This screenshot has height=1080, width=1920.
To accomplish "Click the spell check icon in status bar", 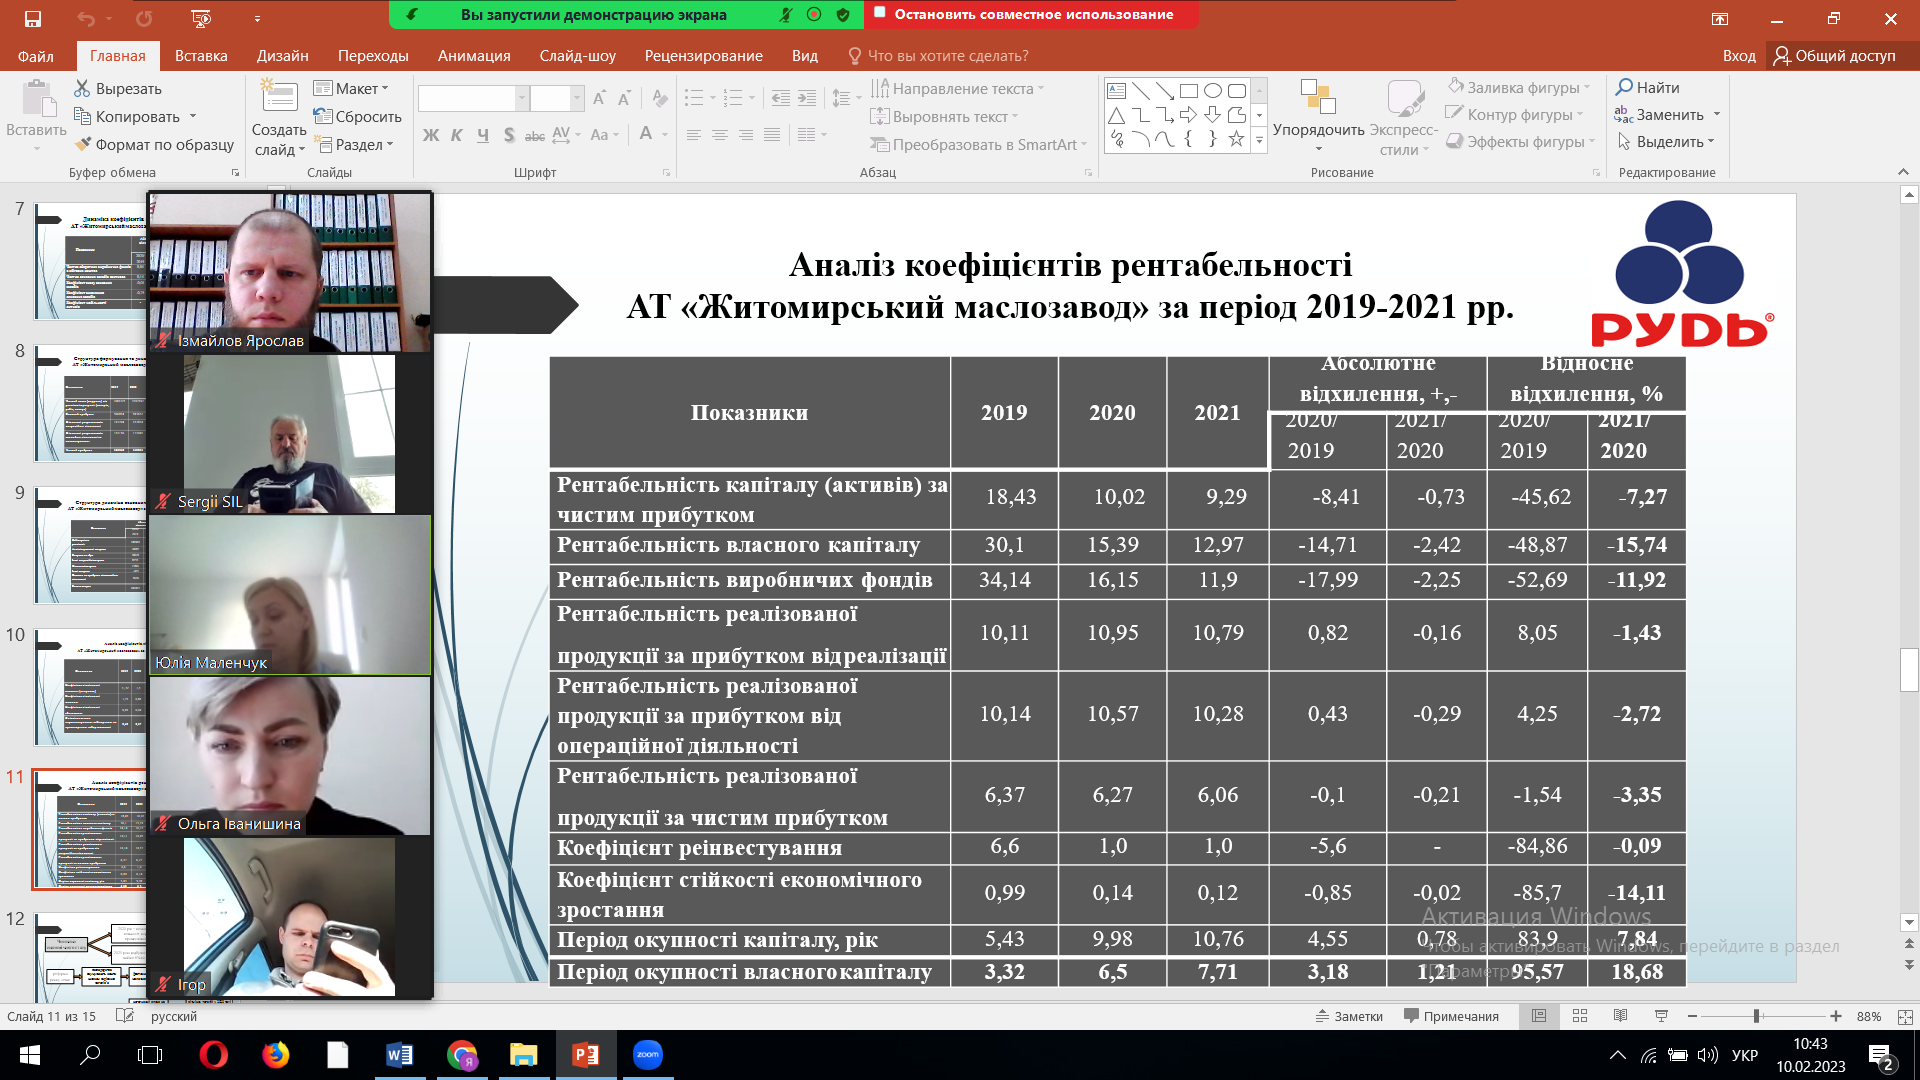I will [125, 1016].
